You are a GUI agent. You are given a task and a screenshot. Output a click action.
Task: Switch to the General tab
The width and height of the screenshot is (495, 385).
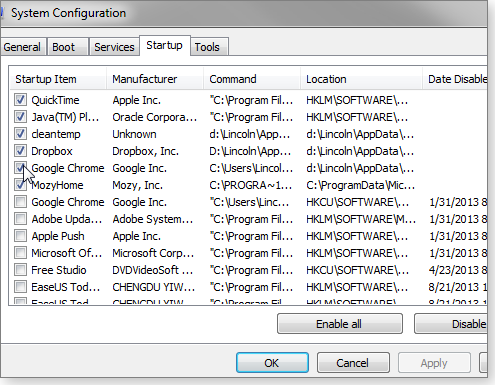point(22,47)
